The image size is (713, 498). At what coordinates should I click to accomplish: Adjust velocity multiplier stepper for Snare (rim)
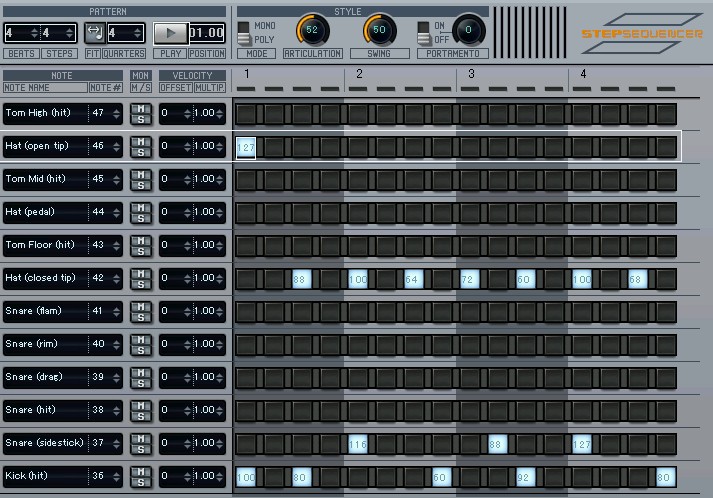[220, 345]
